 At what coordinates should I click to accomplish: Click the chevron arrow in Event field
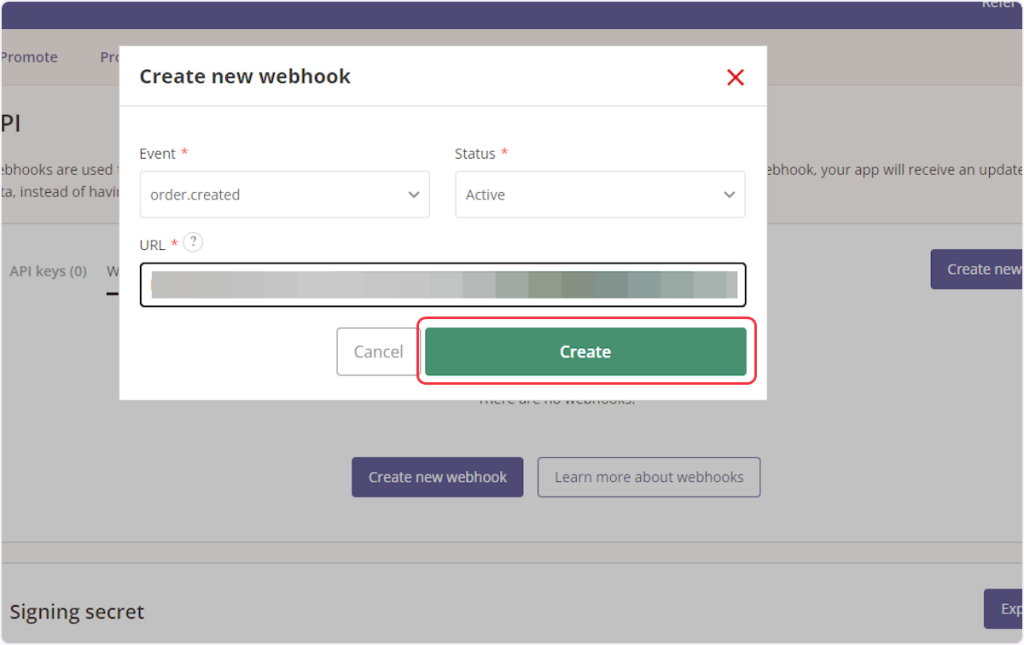[x=414, y=195]
